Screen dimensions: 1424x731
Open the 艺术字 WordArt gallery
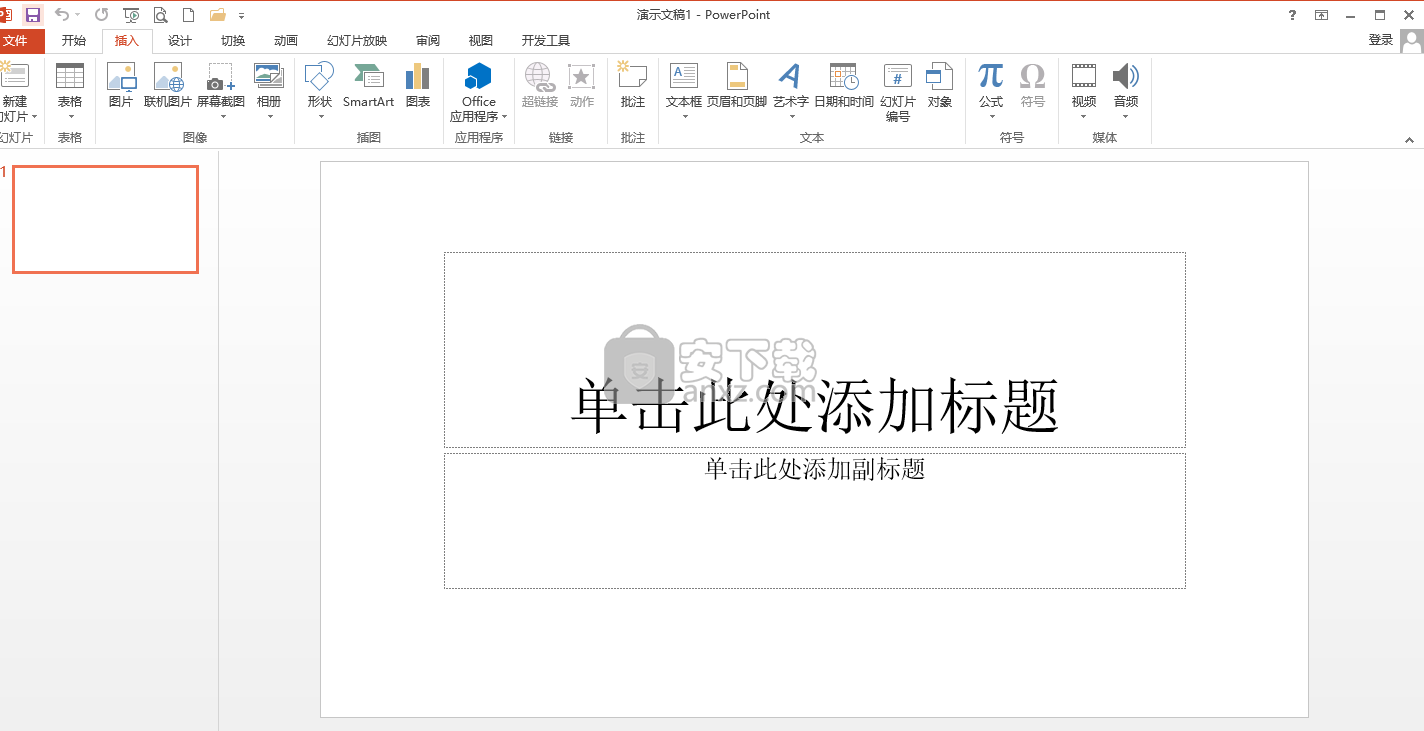791,90
